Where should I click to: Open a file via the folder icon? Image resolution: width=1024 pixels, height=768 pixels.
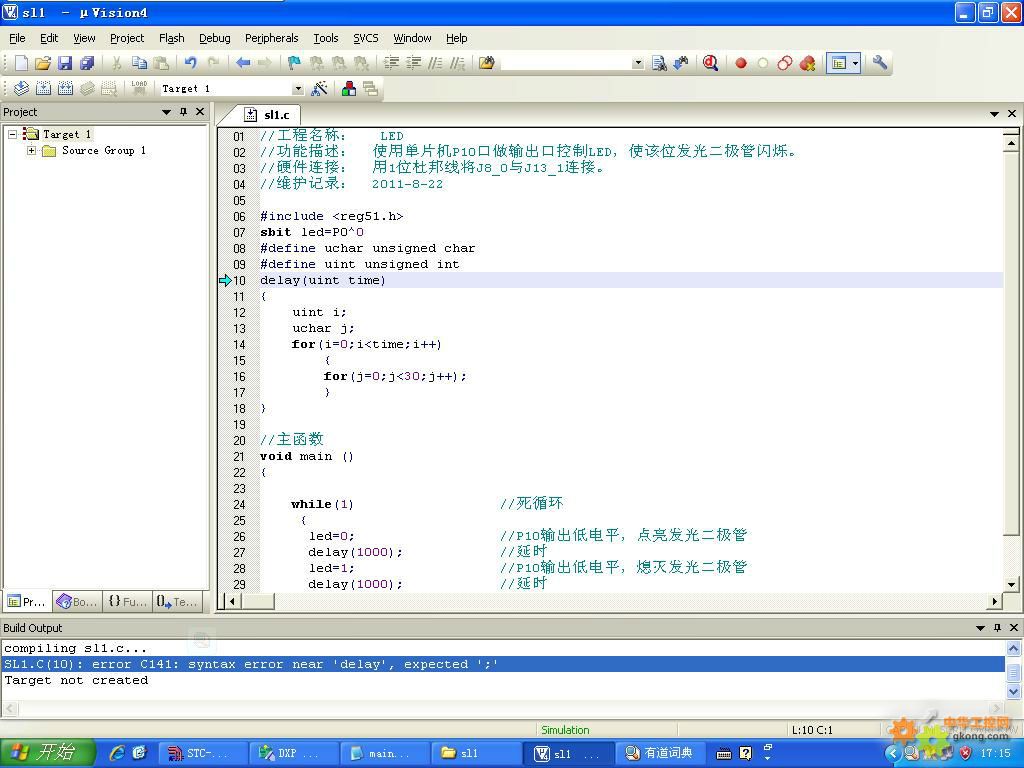[43, 63]
